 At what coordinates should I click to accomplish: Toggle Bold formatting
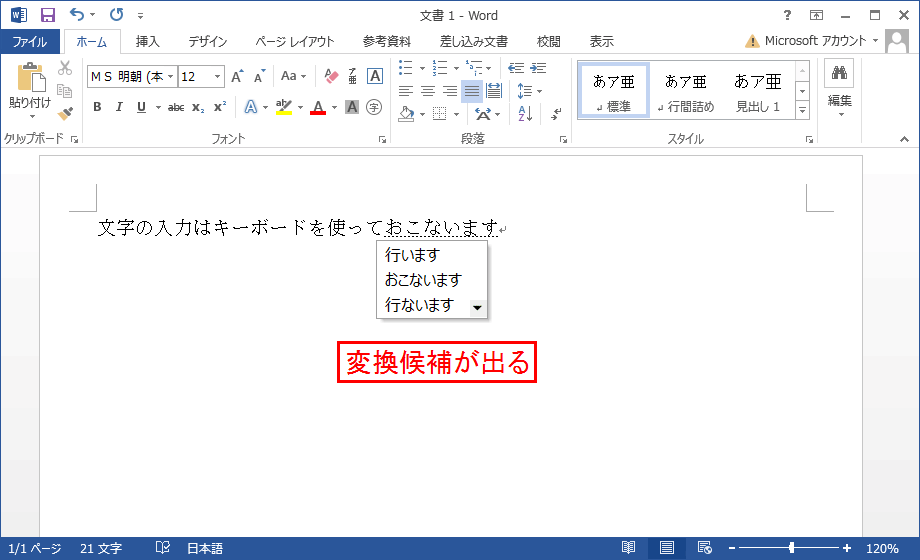(x=97, y=107)
